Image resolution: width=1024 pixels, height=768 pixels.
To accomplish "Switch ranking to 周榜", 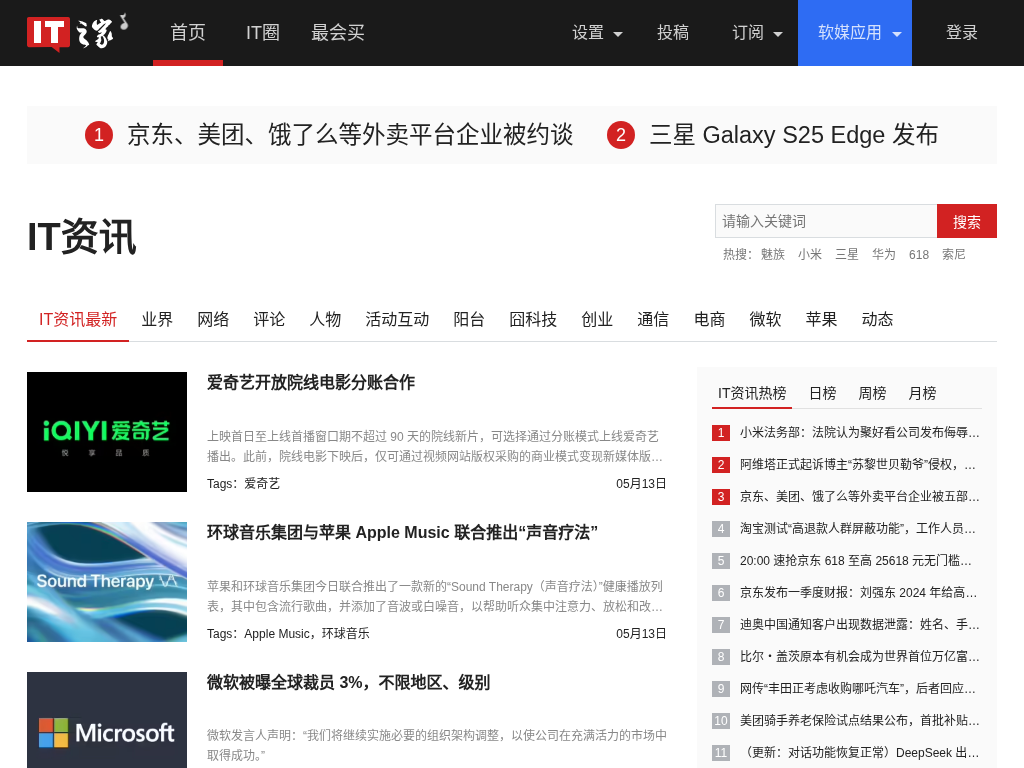I will (x=872, y=393).
